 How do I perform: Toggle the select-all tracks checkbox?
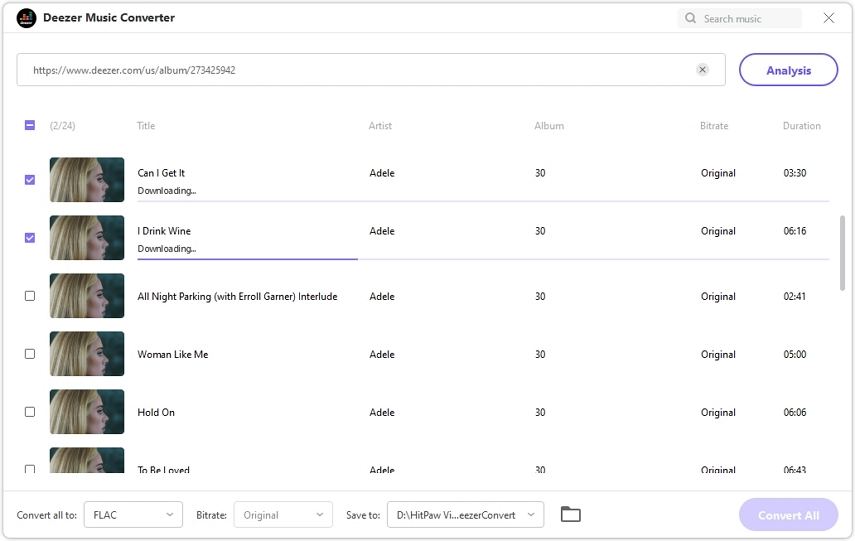pyautogui.click(x=30, y=125)
